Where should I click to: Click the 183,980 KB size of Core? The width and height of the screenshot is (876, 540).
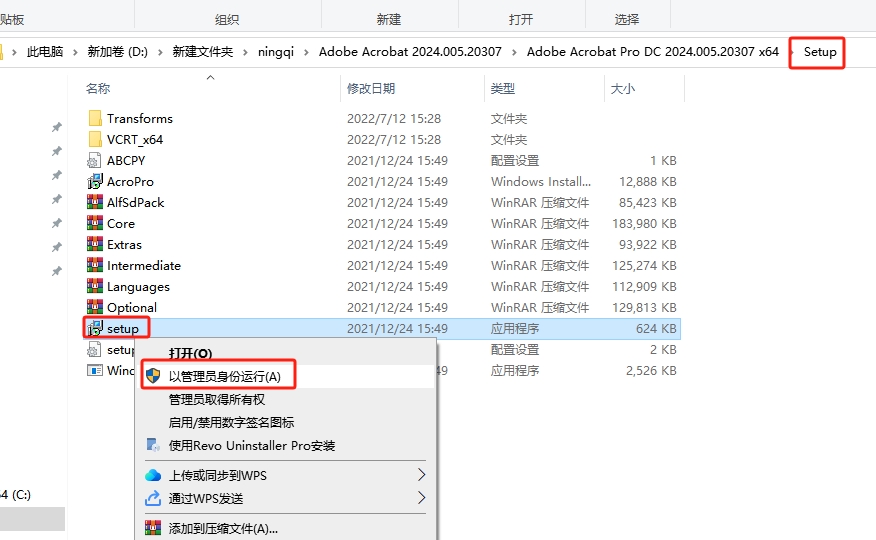644,223
